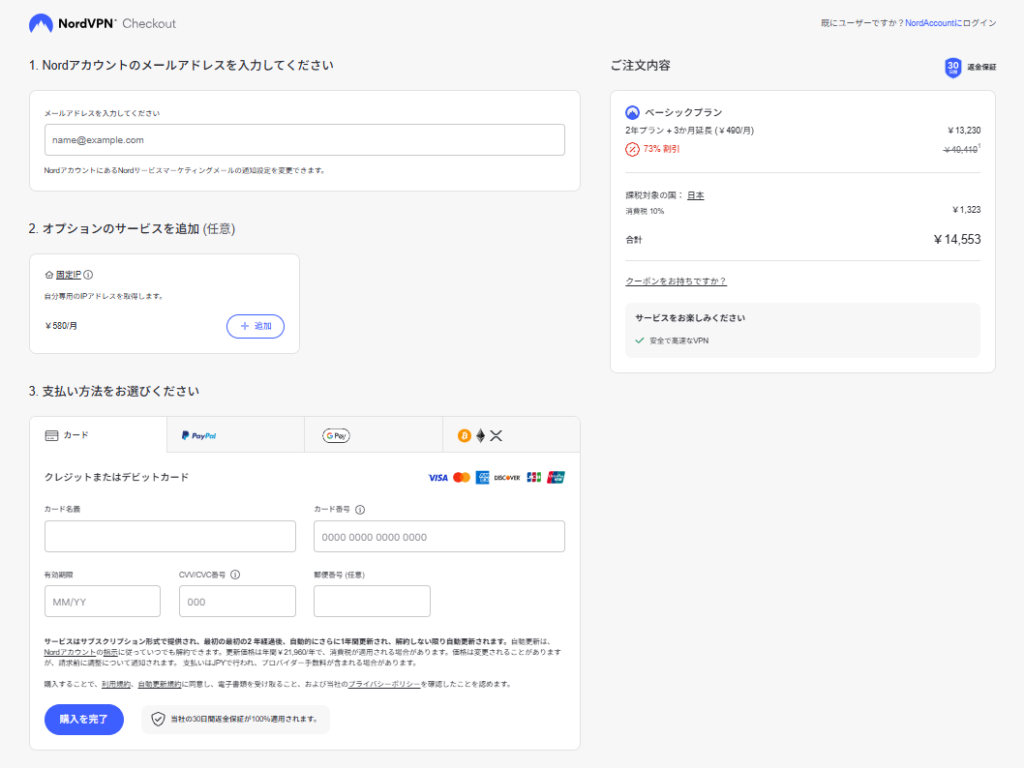Click the JCB card icon

[533, 477]
